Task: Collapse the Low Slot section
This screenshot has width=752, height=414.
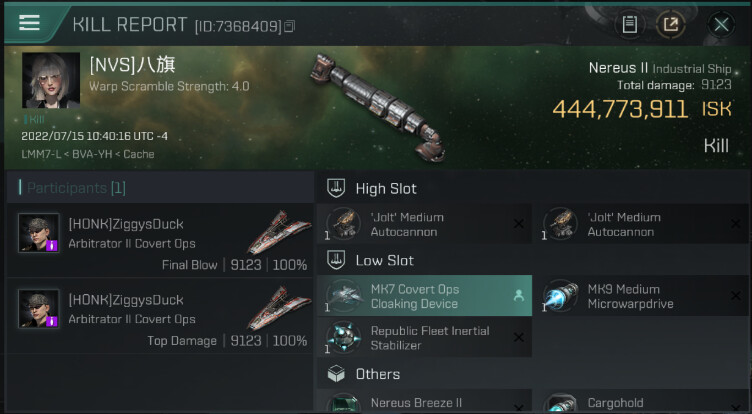Action: coord(337,260)
